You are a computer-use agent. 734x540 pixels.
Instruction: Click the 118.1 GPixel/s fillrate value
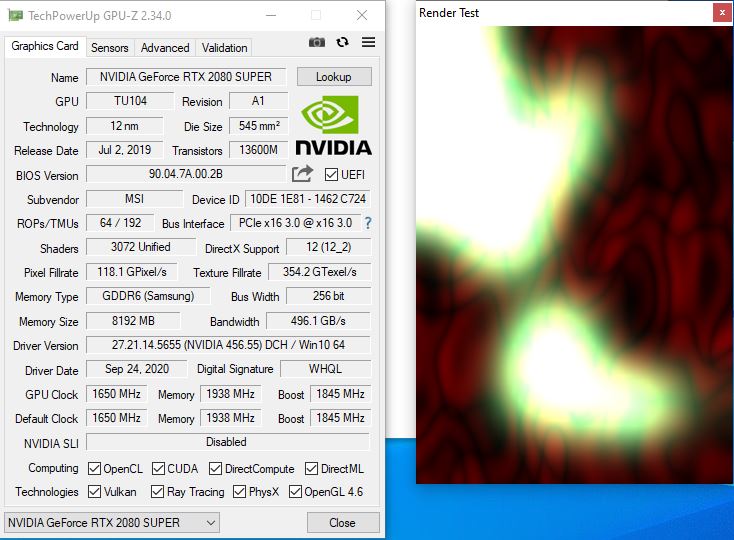132,272
